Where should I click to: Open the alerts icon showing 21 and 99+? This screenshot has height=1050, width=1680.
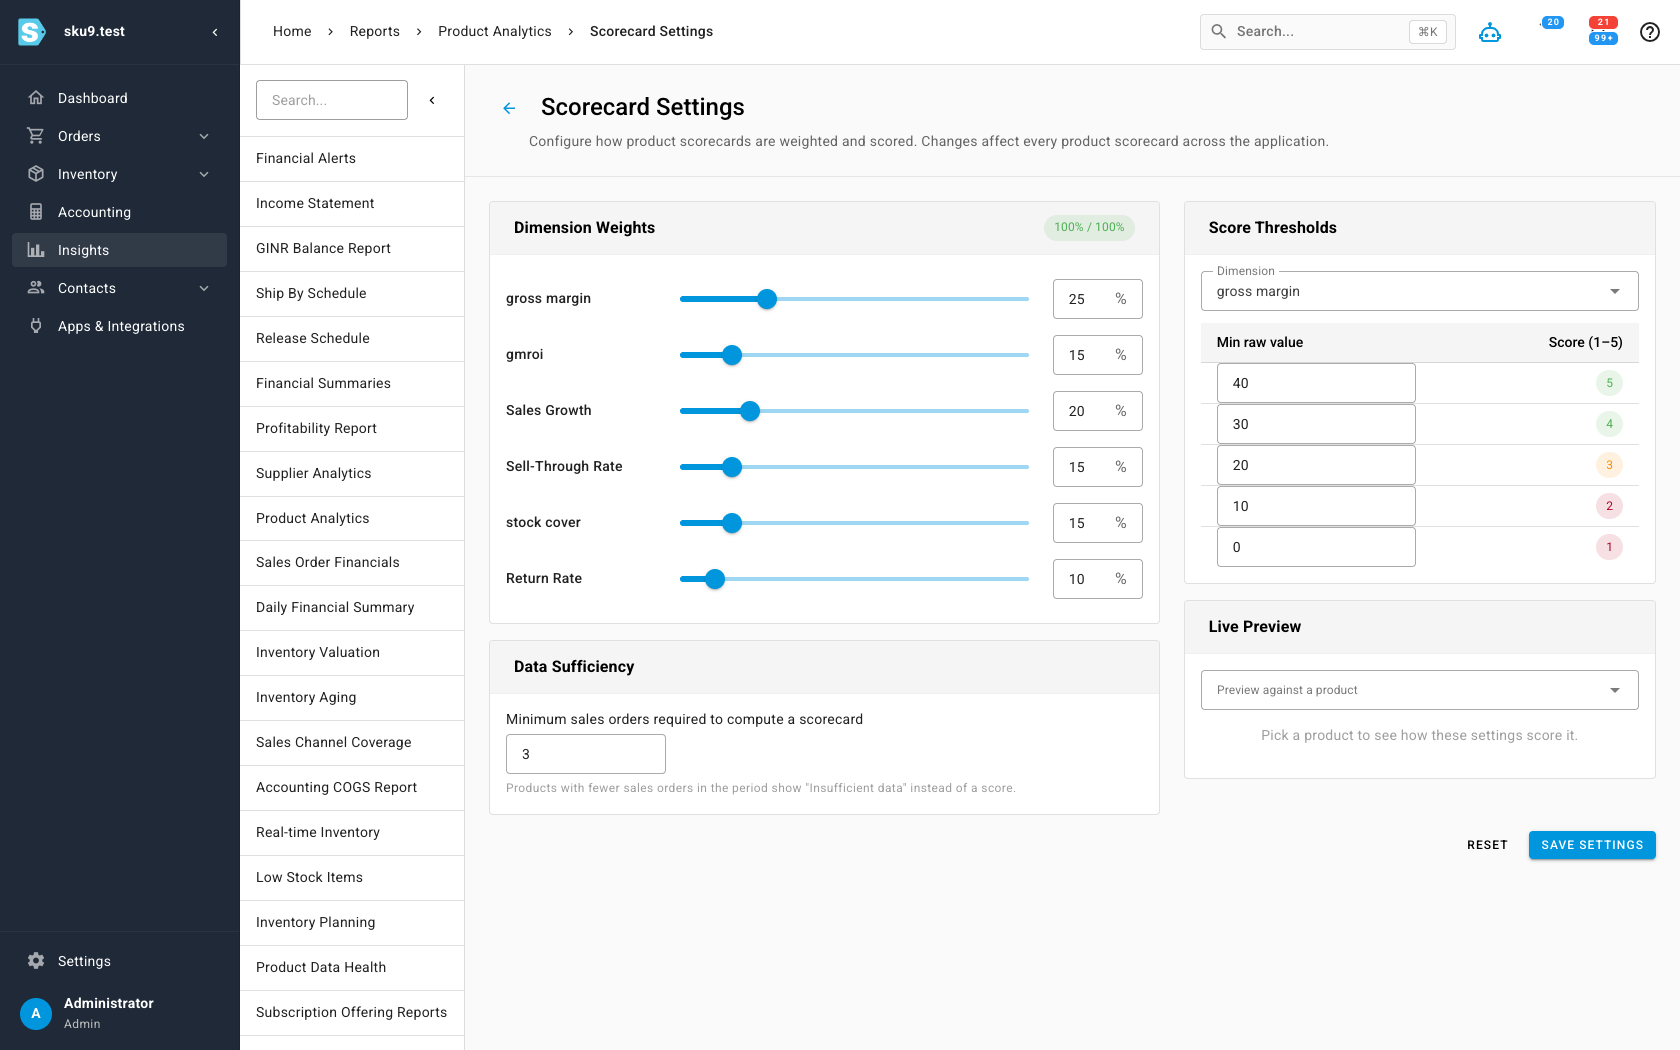[x=1603, y=30]
